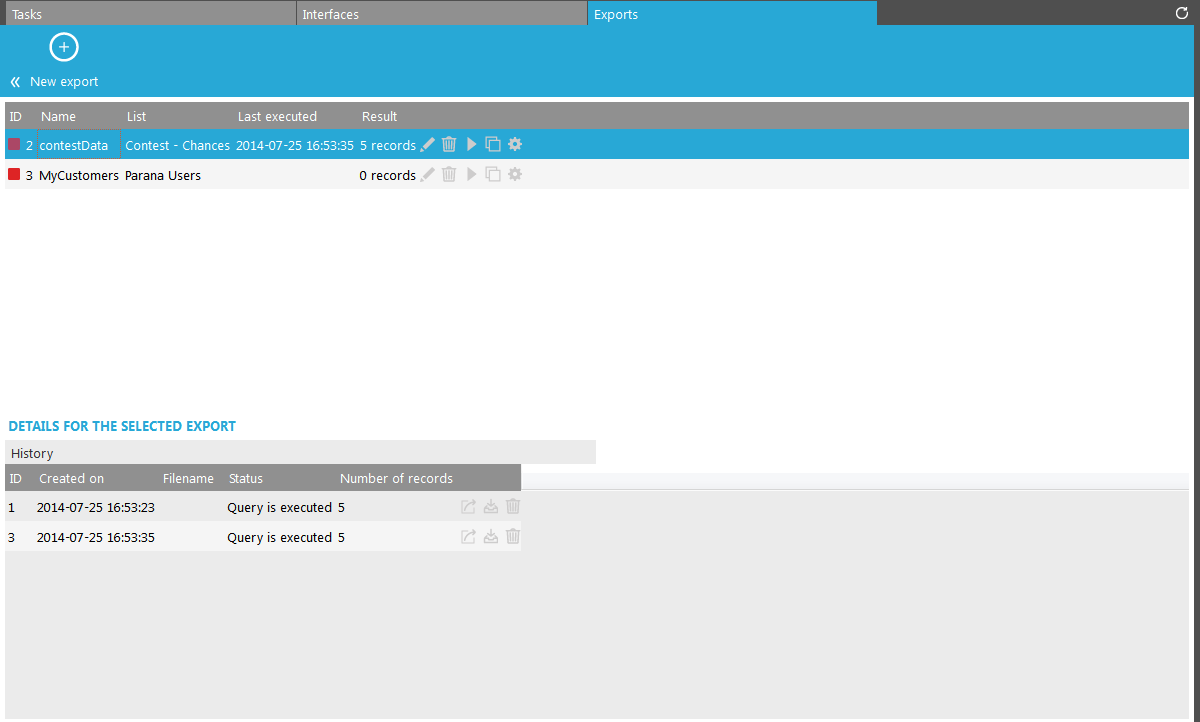1200x722 pixels.
Task: Execute the MyCustomers export
Action: (472, 175)
